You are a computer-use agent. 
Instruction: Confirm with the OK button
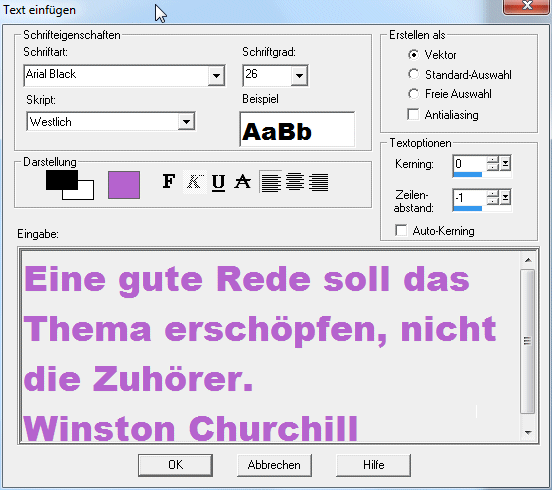tap(175, 465)
